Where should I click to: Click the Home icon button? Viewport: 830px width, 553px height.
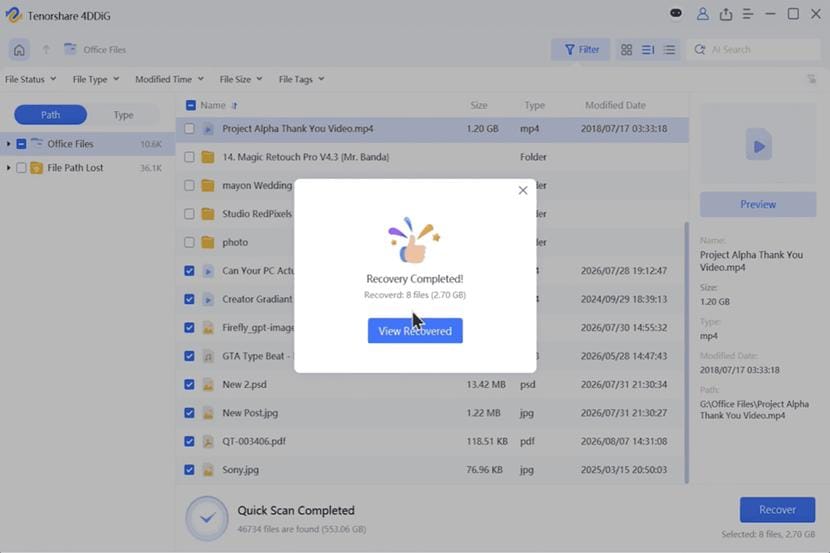tap(19, 50)
